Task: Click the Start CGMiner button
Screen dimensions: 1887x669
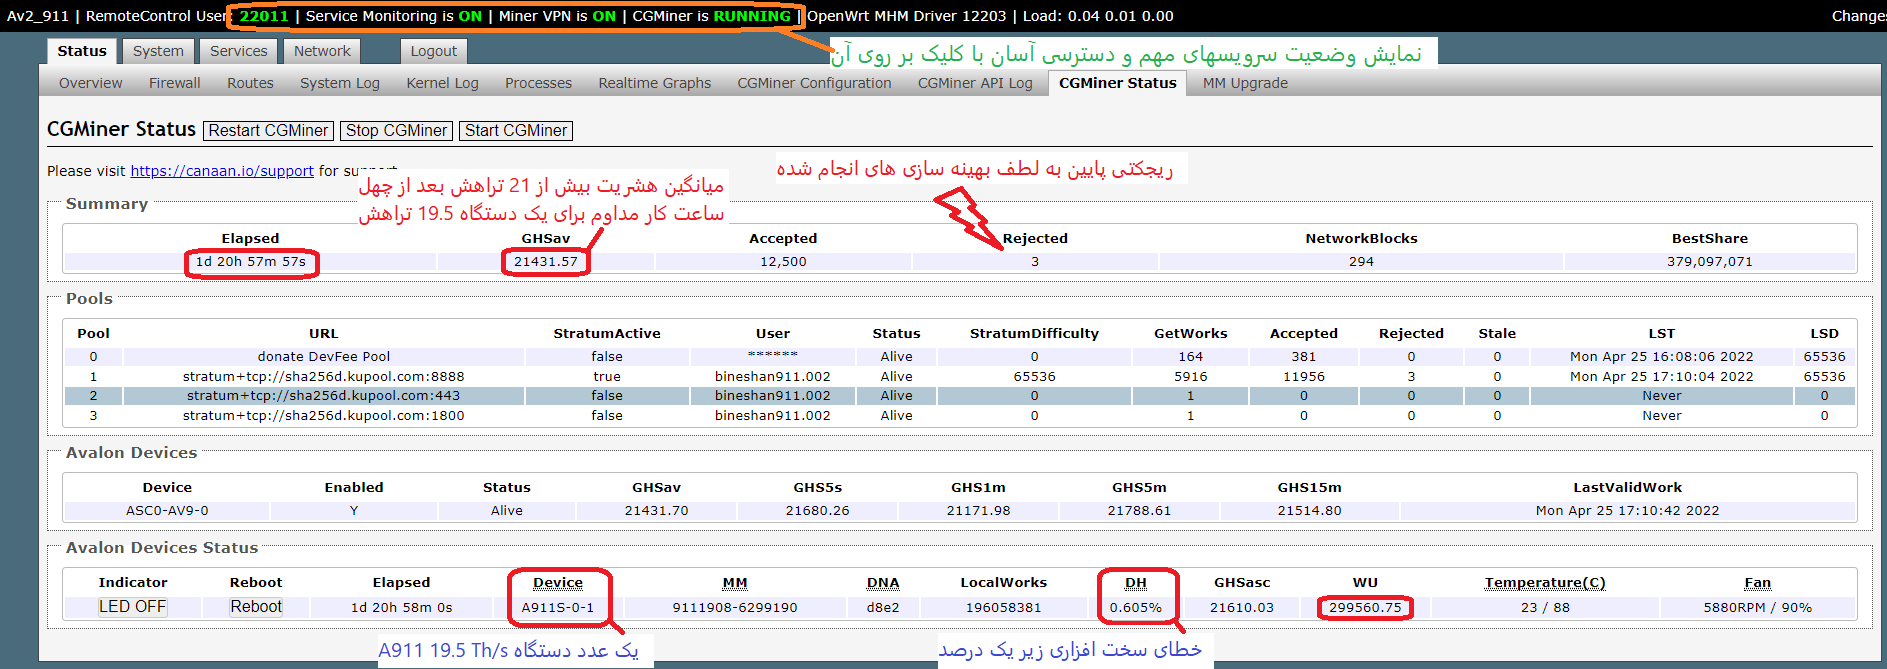Action: (516, 131)
